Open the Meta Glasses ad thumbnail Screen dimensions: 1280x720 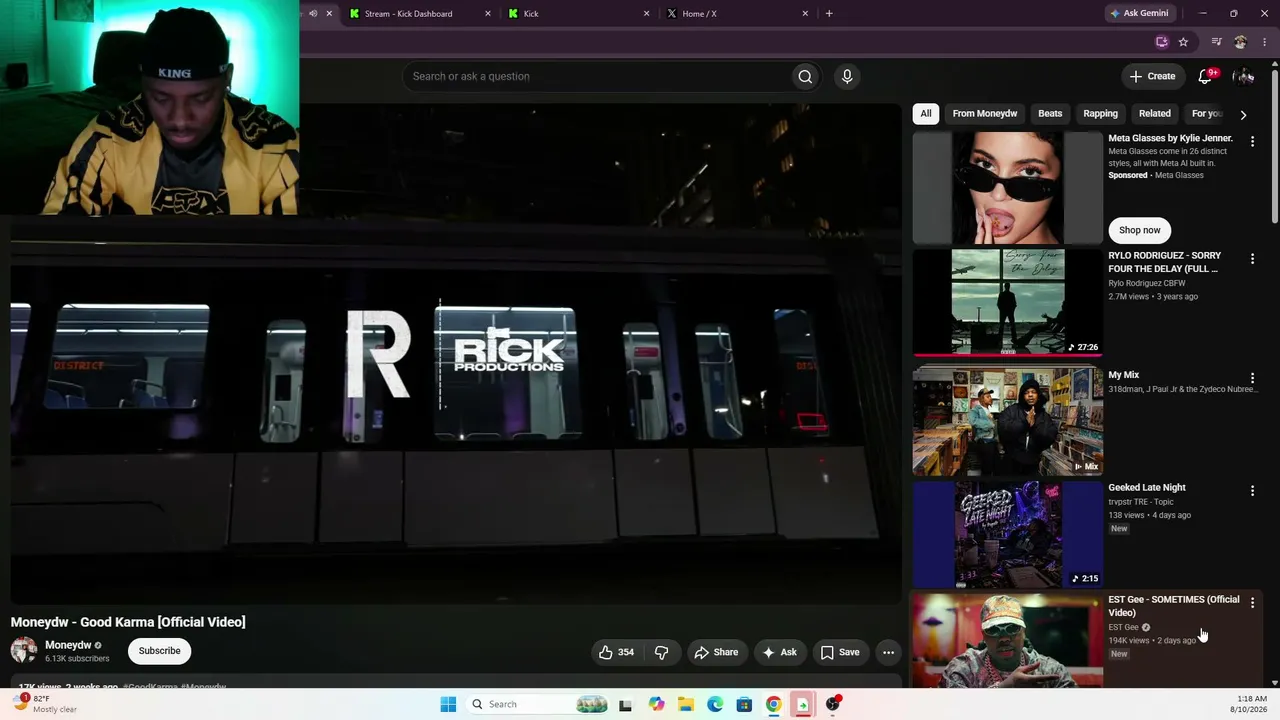coord(1007,187)
